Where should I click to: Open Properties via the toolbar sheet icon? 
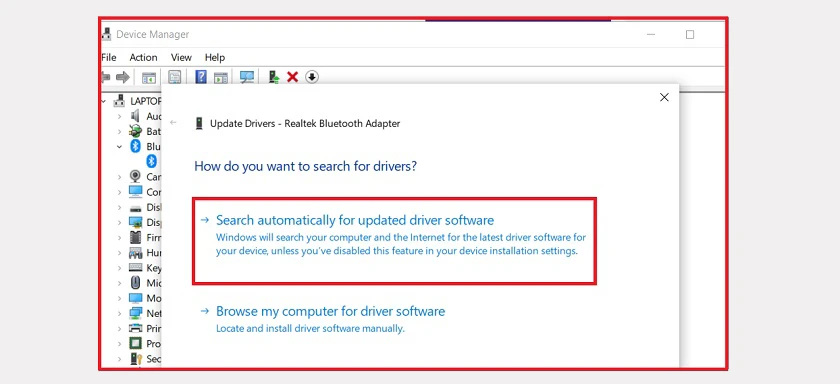174,77
